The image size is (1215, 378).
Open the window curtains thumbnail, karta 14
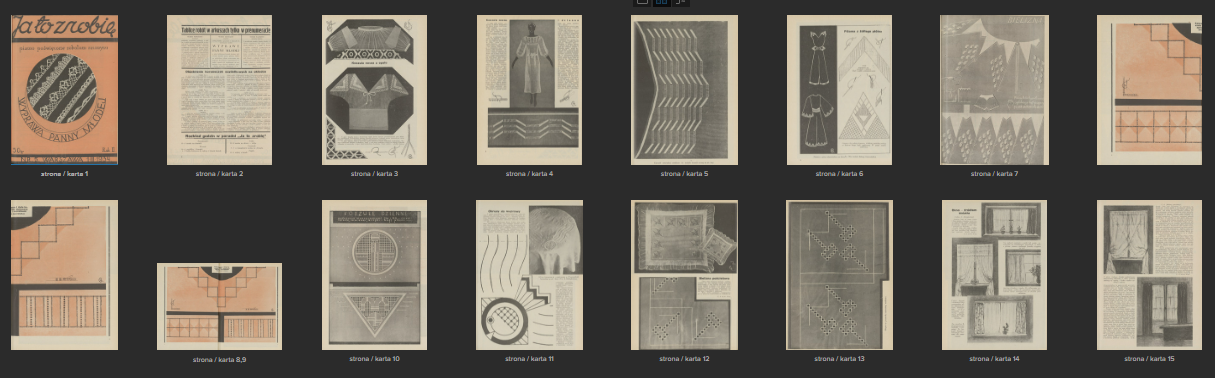click(994, 275)
